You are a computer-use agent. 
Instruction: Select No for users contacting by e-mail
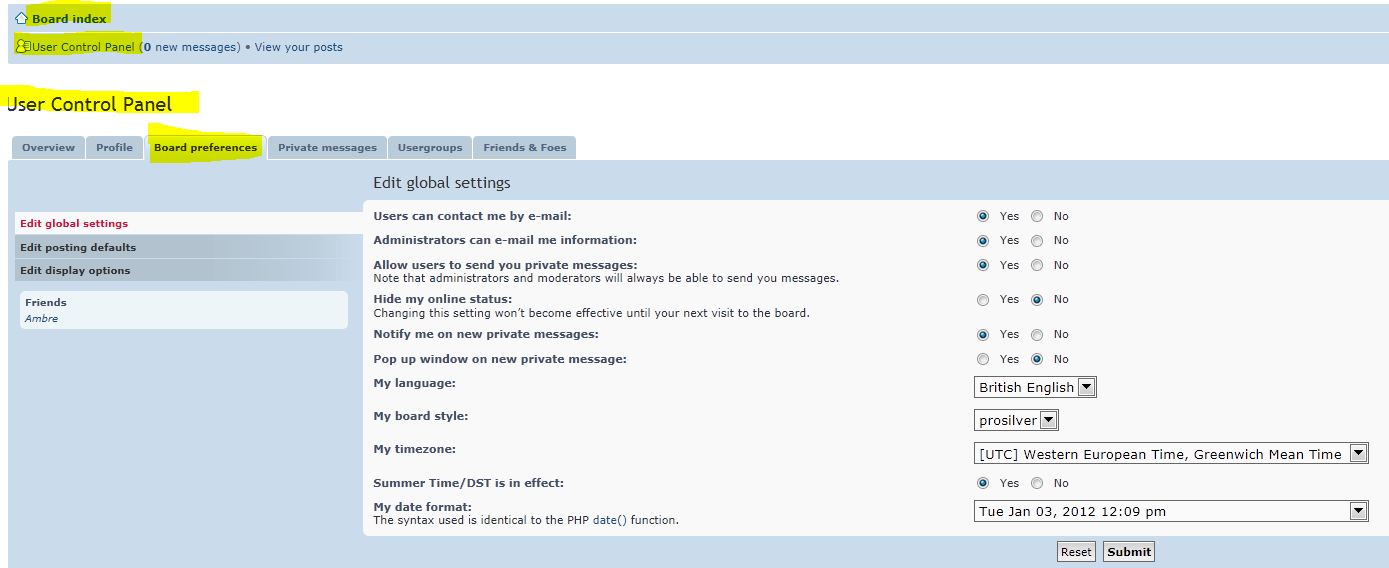(1037, 216)
